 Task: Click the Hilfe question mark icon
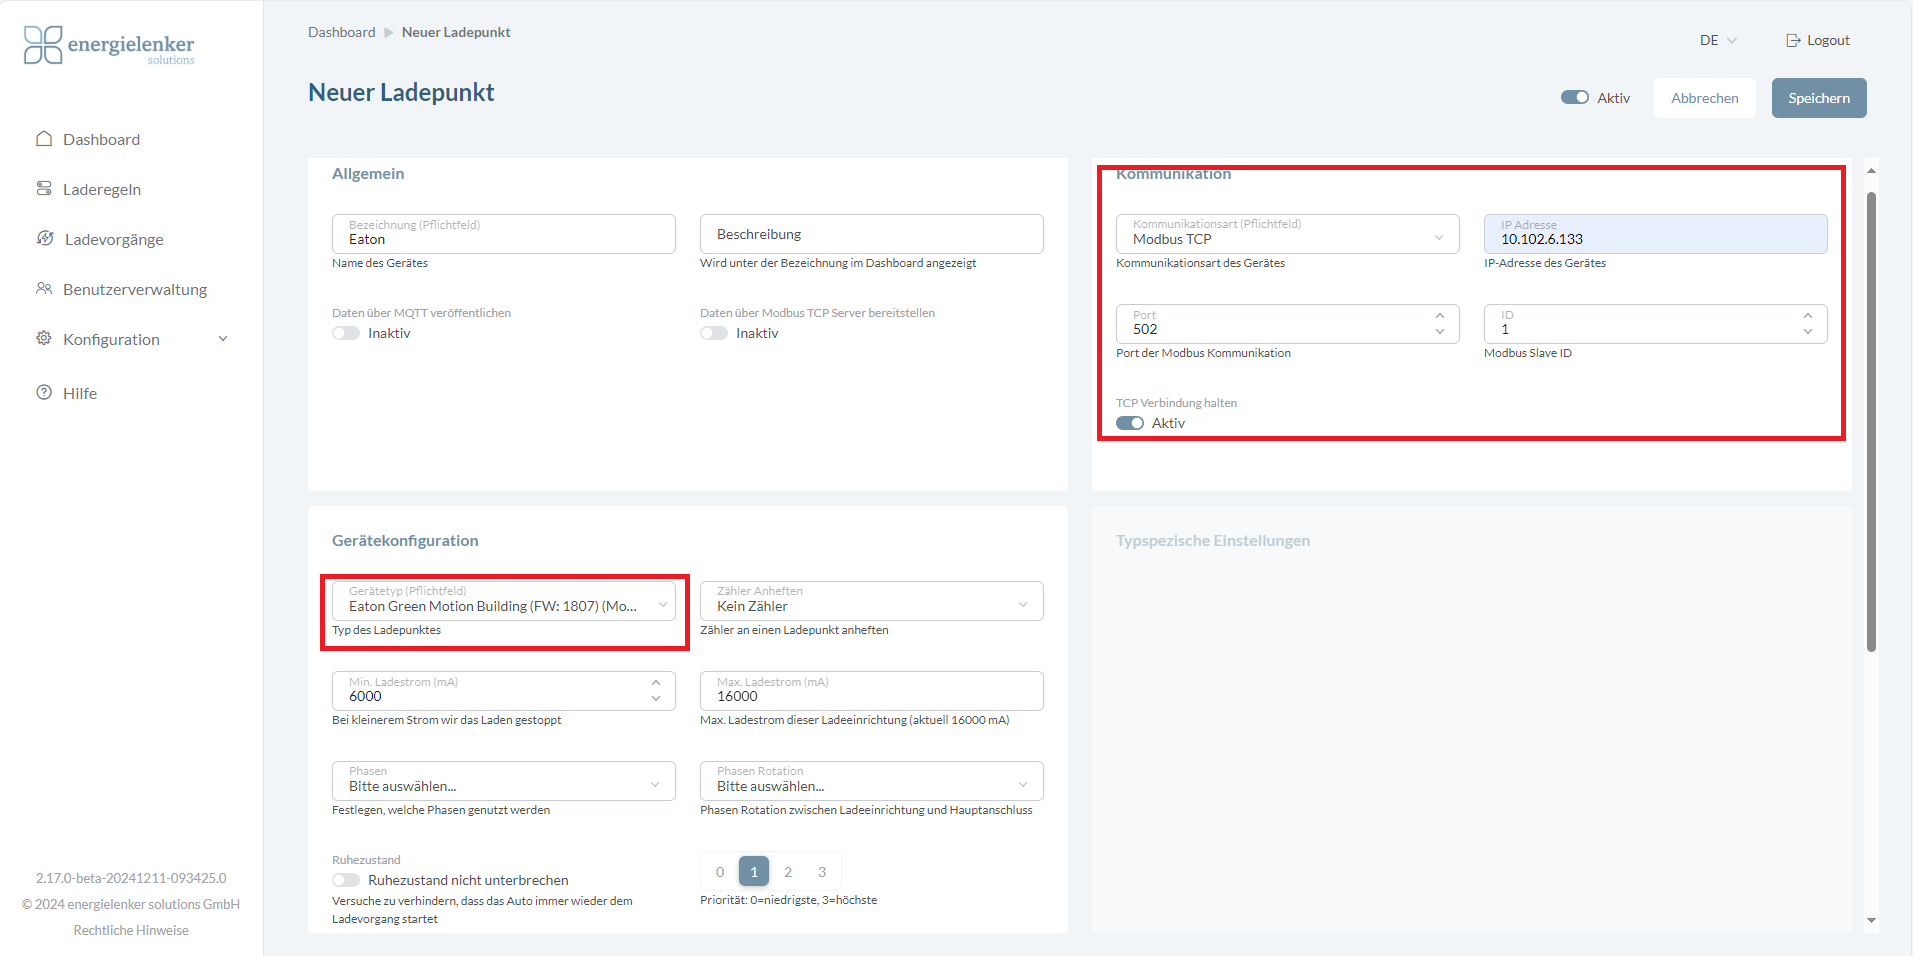tap(44, 392)
